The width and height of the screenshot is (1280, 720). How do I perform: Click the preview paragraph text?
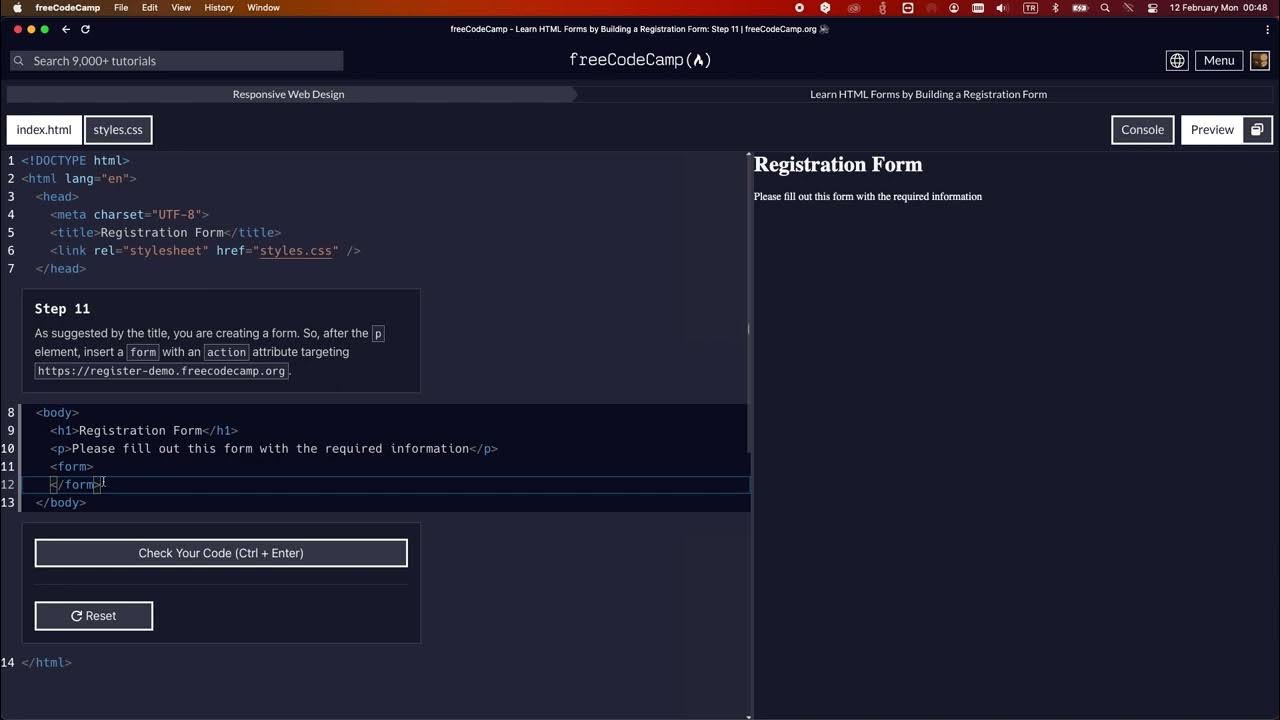868,197
